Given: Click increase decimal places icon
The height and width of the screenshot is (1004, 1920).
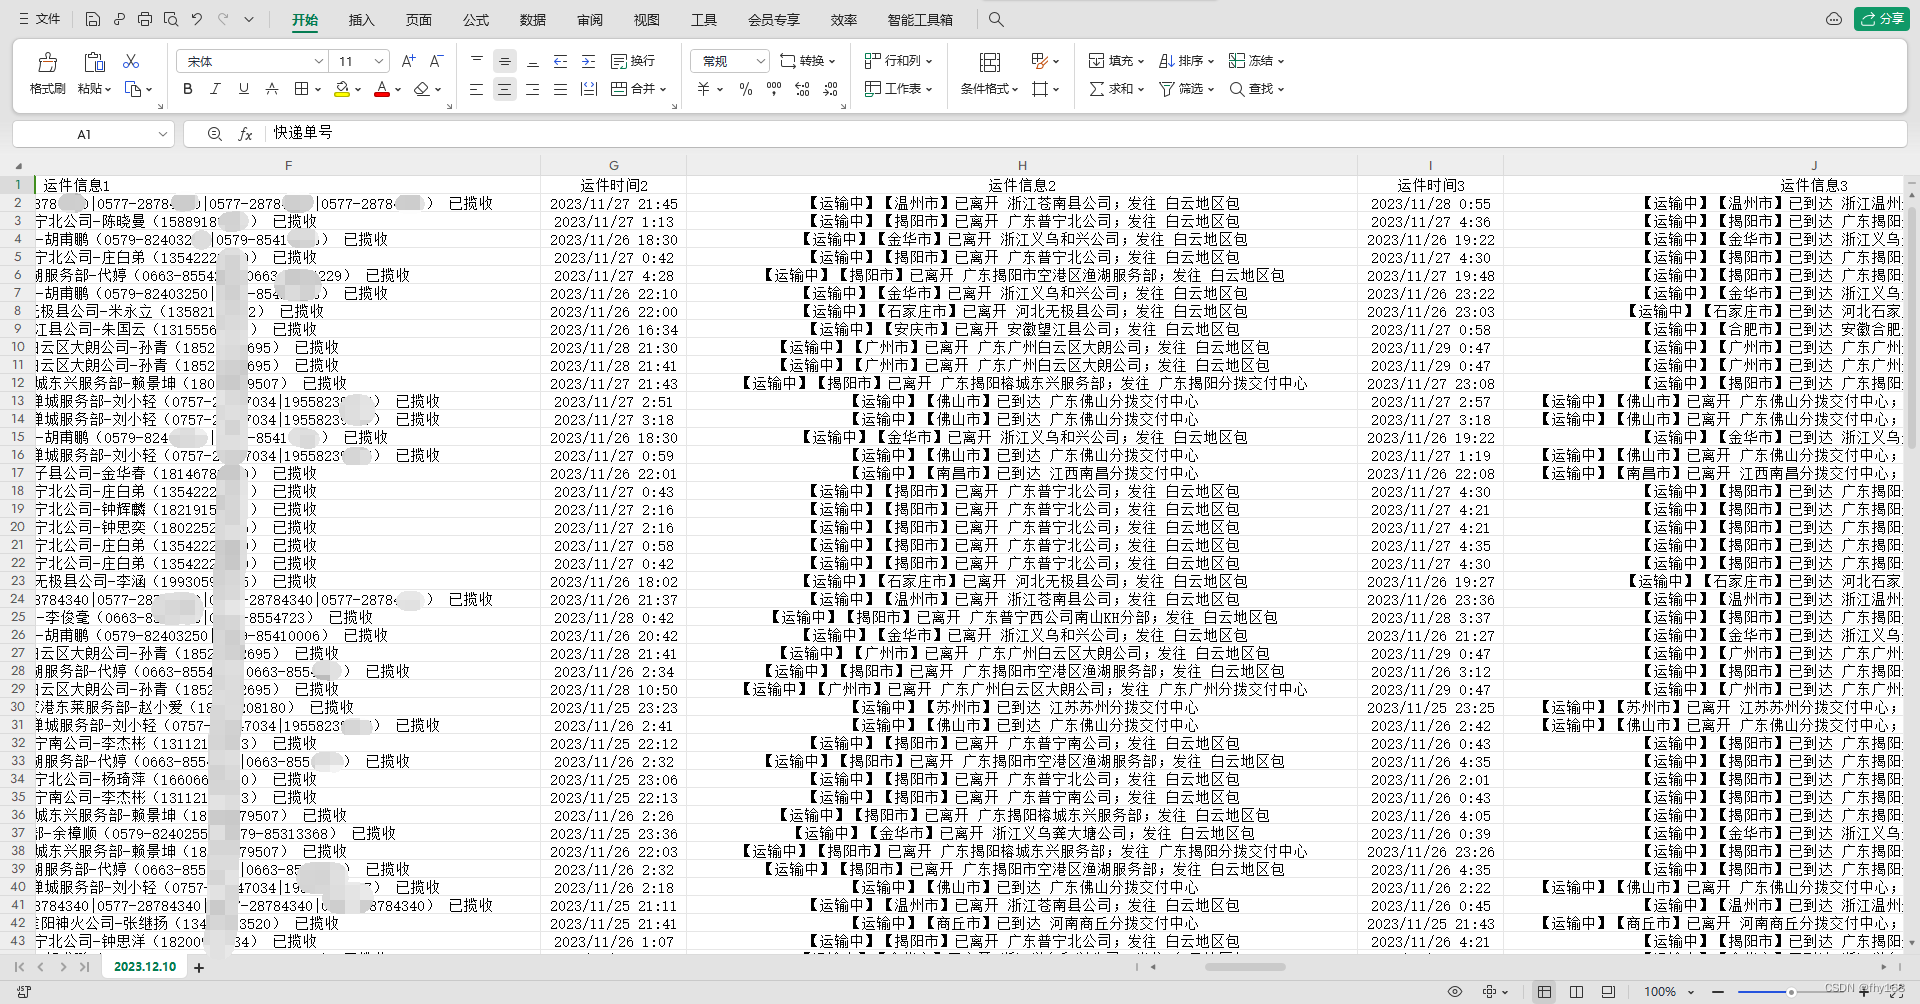Looking at the screenshot, I should tap(802, 89).
